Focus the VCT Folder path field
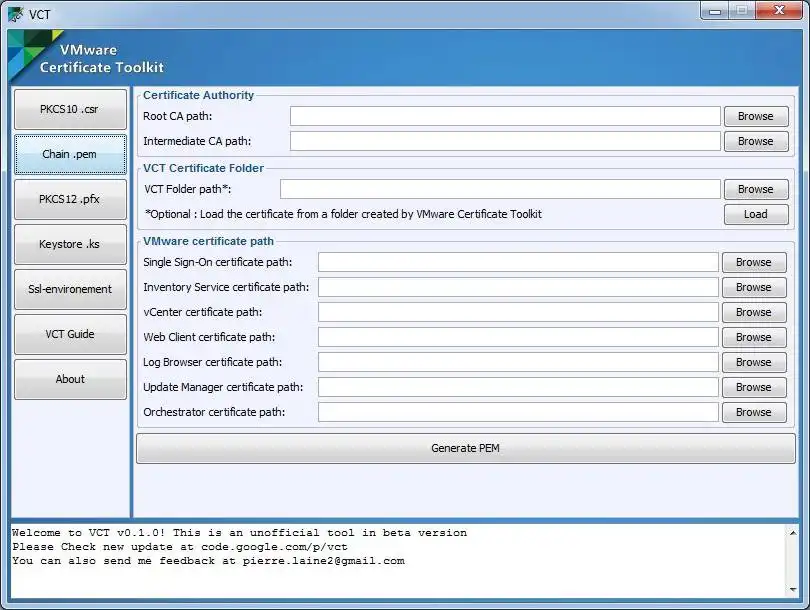Viewport: 810px width, 610px height. (x=500, y=189)
